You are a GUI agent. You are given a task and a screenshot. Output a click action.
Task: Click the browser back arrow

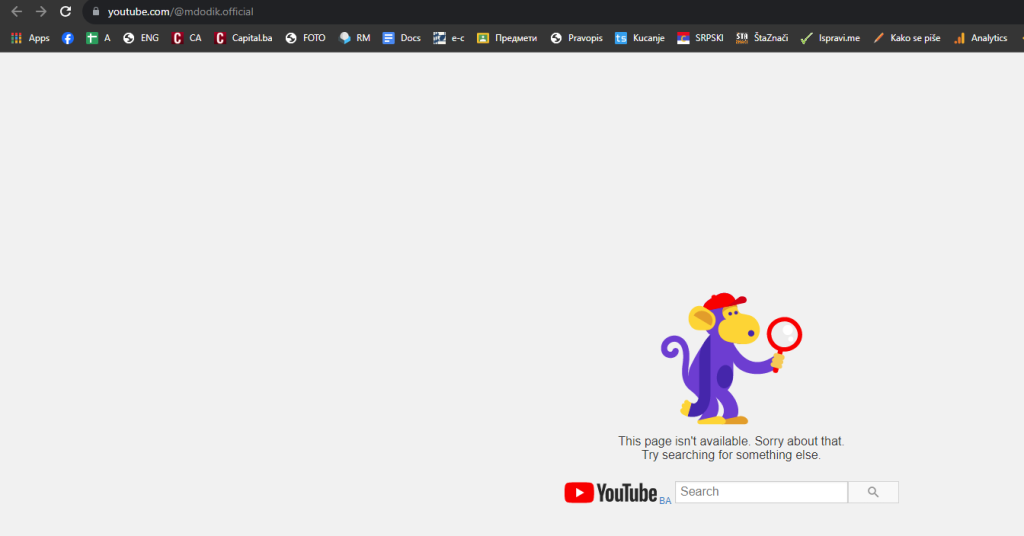[16, 12]
